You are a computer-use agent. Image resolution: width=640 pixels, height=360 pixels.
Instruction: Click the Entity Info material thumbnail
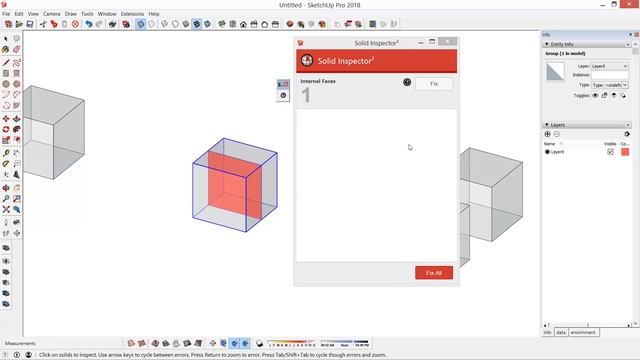[555, 72]
